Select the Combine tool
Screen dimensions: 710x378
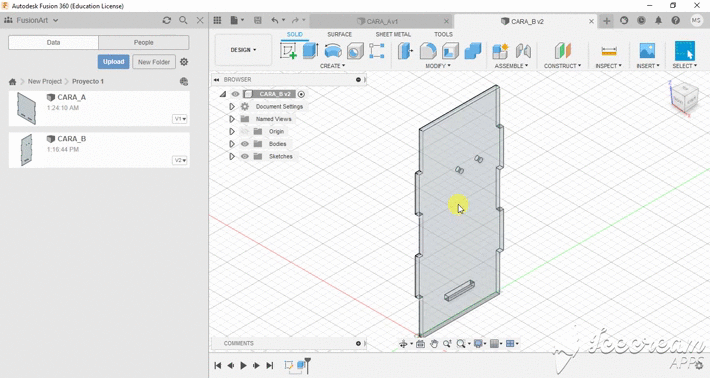[x=472, y=51]
